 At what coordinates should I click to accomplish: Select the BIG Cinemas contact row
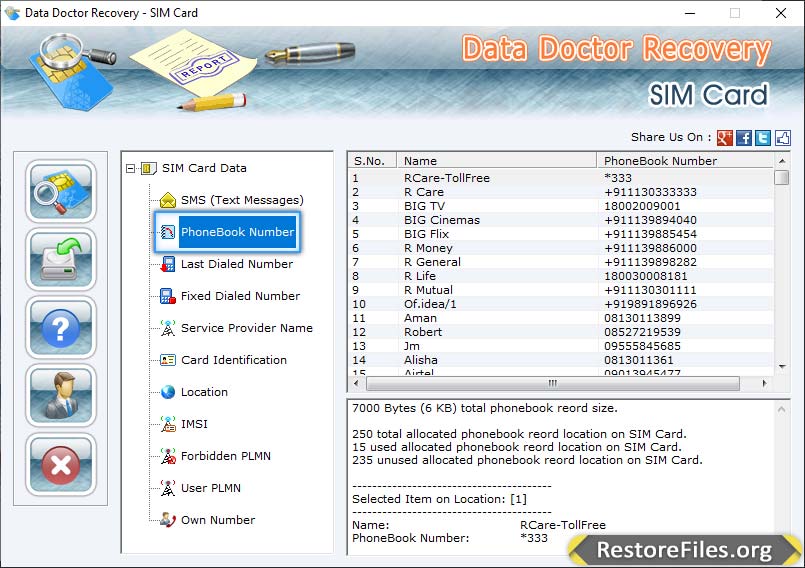pos(561,220)
